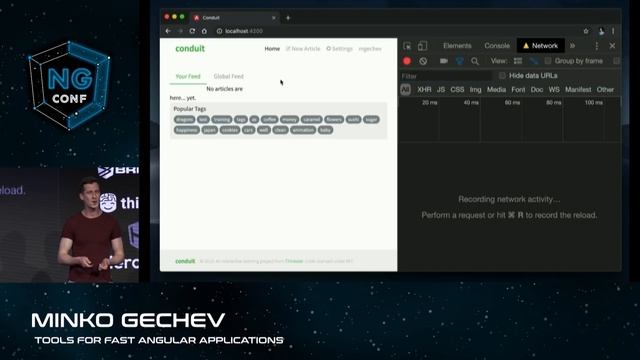Switch to the Global Feed tab
640x360 pixels.
pos(229,76)
